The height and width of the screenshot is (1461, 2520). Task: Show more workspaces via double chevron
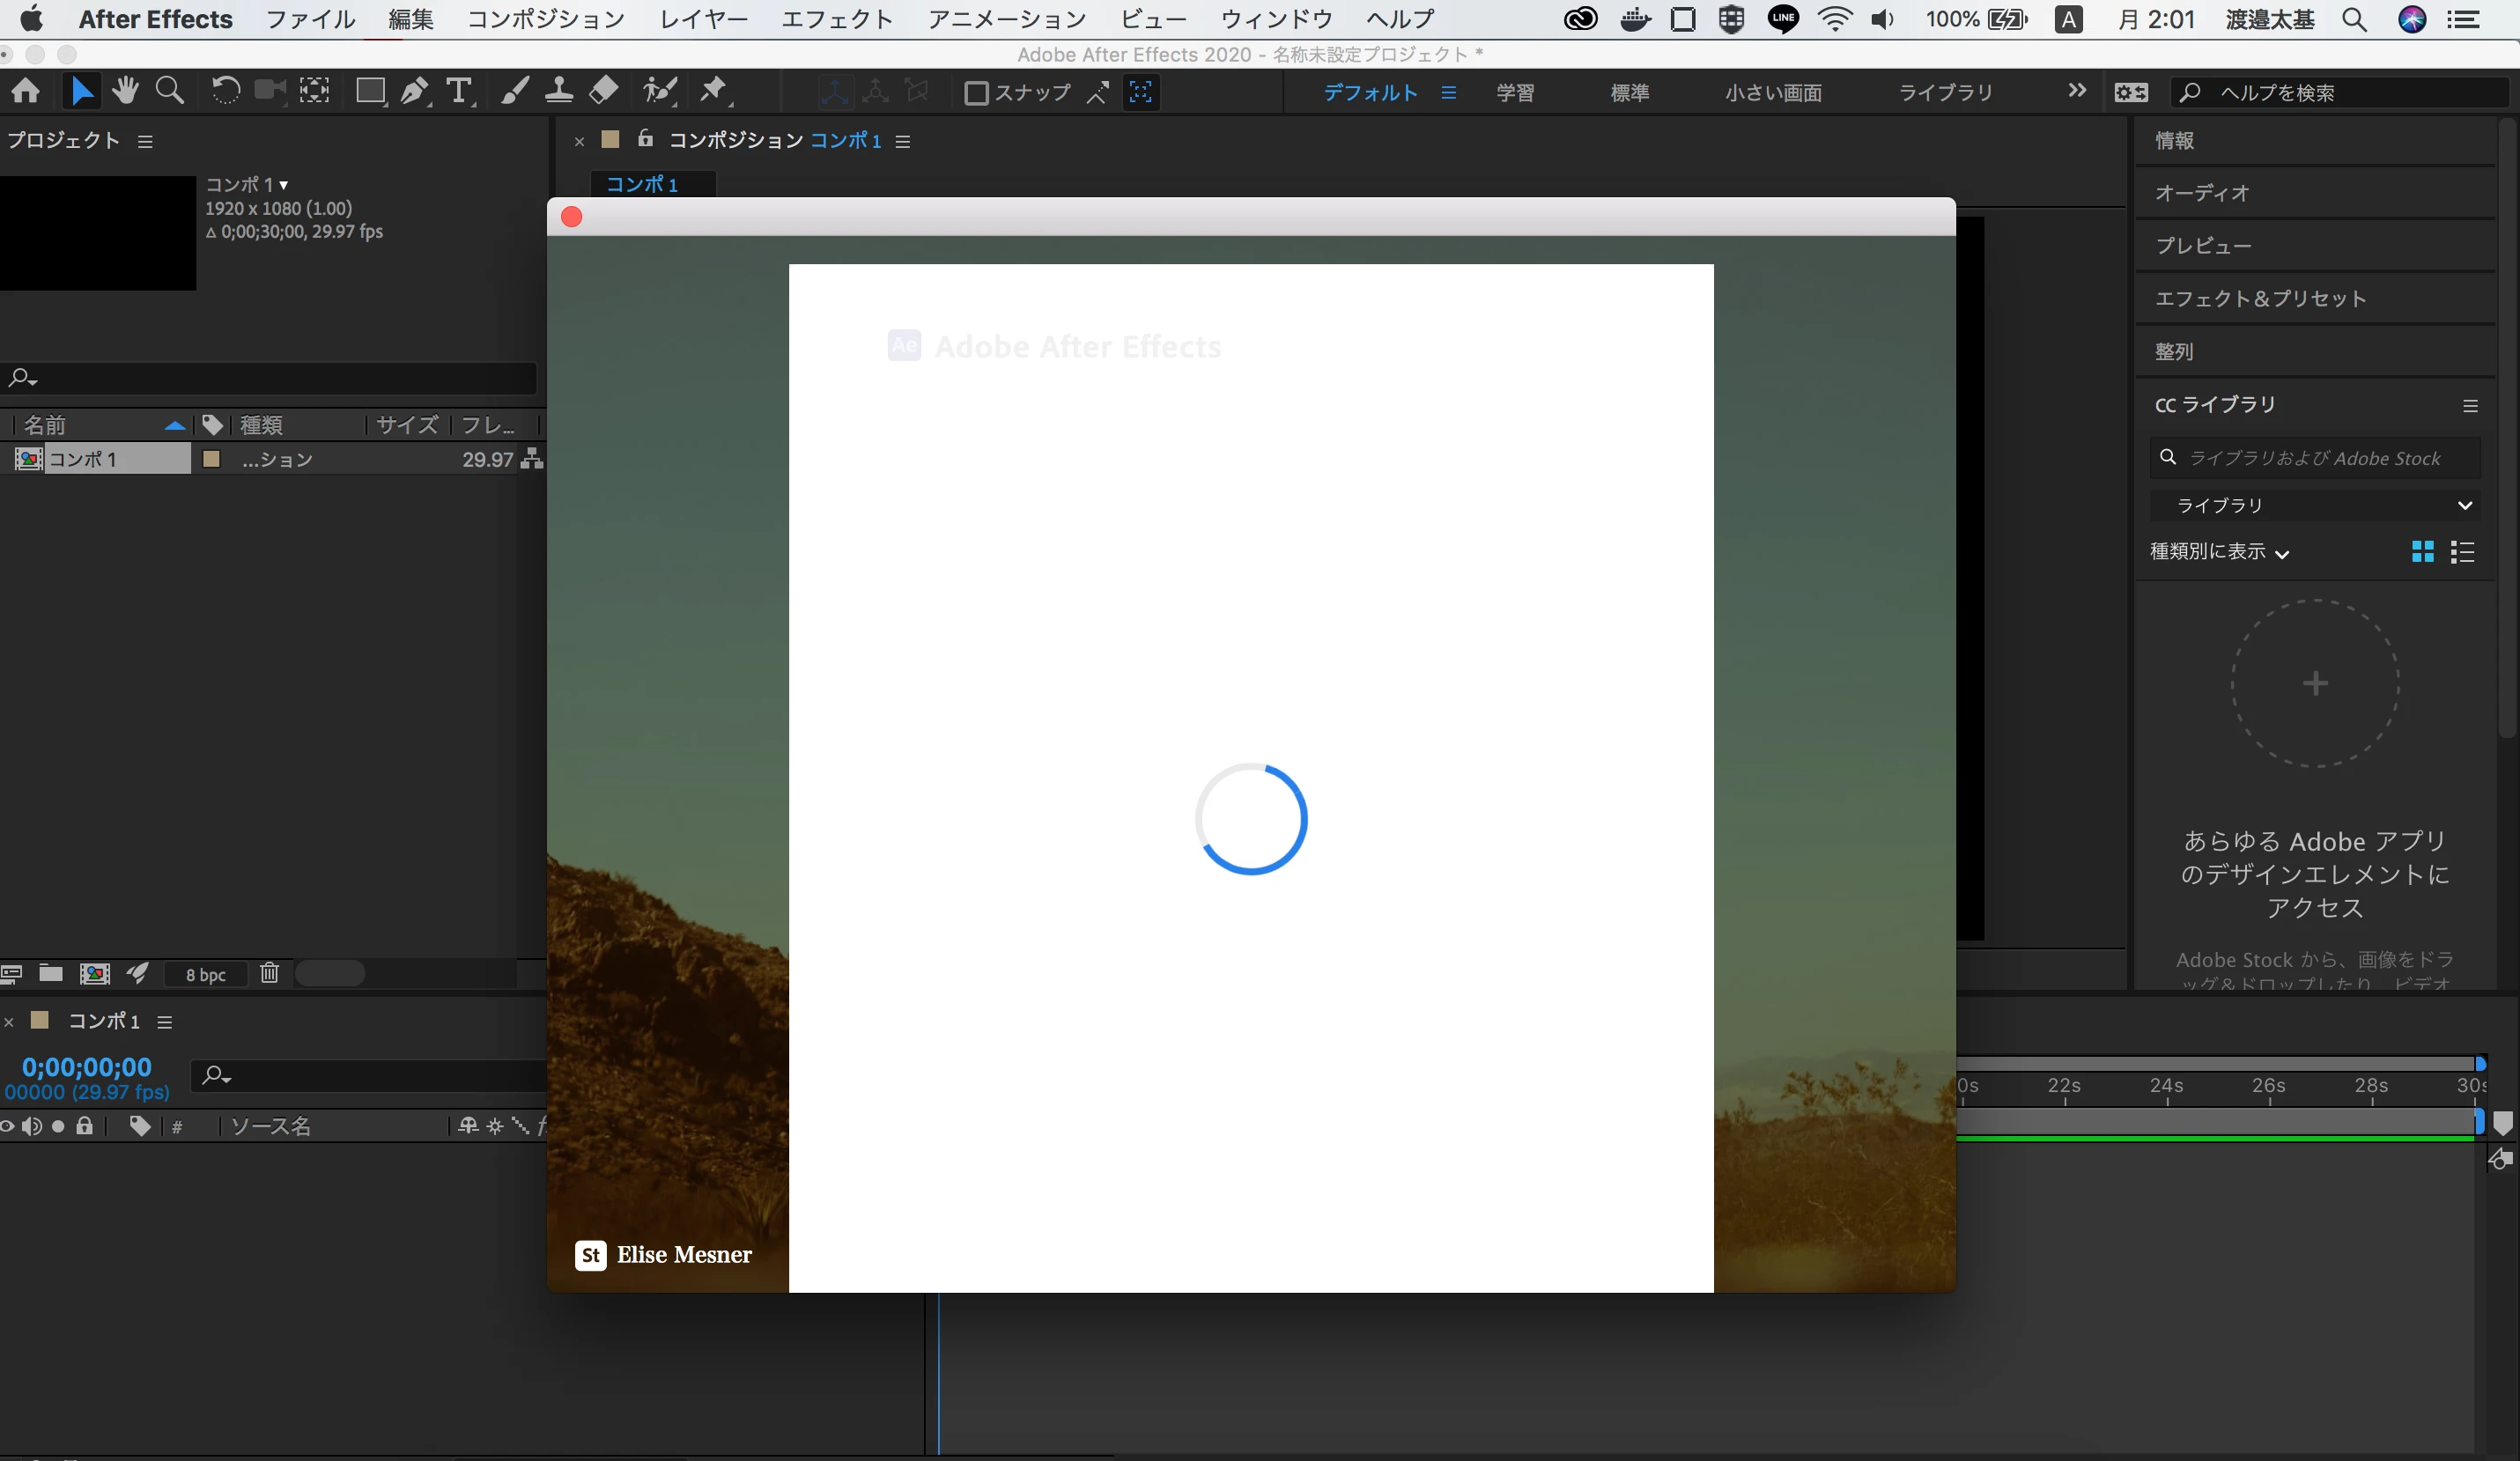tap(2077, 91)
